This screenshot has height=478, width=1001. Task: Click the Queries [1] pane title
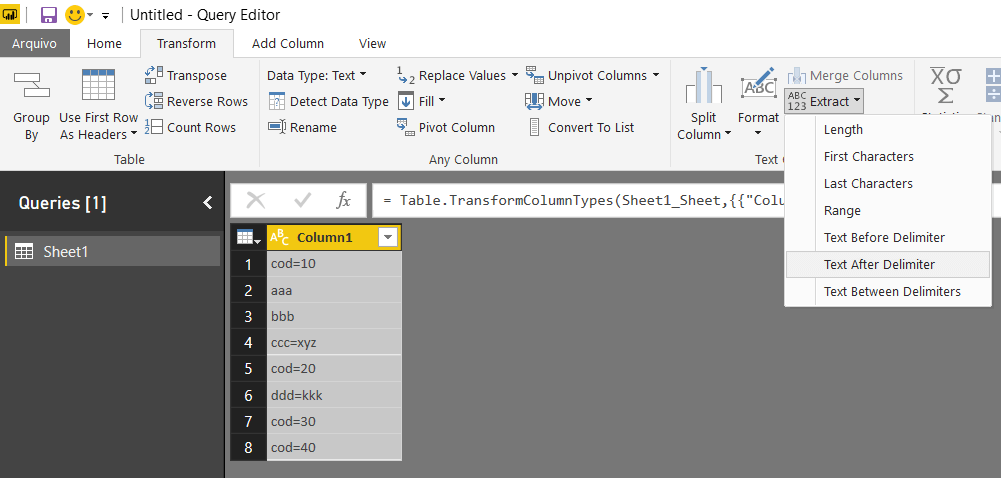click(x=63, y=203)
